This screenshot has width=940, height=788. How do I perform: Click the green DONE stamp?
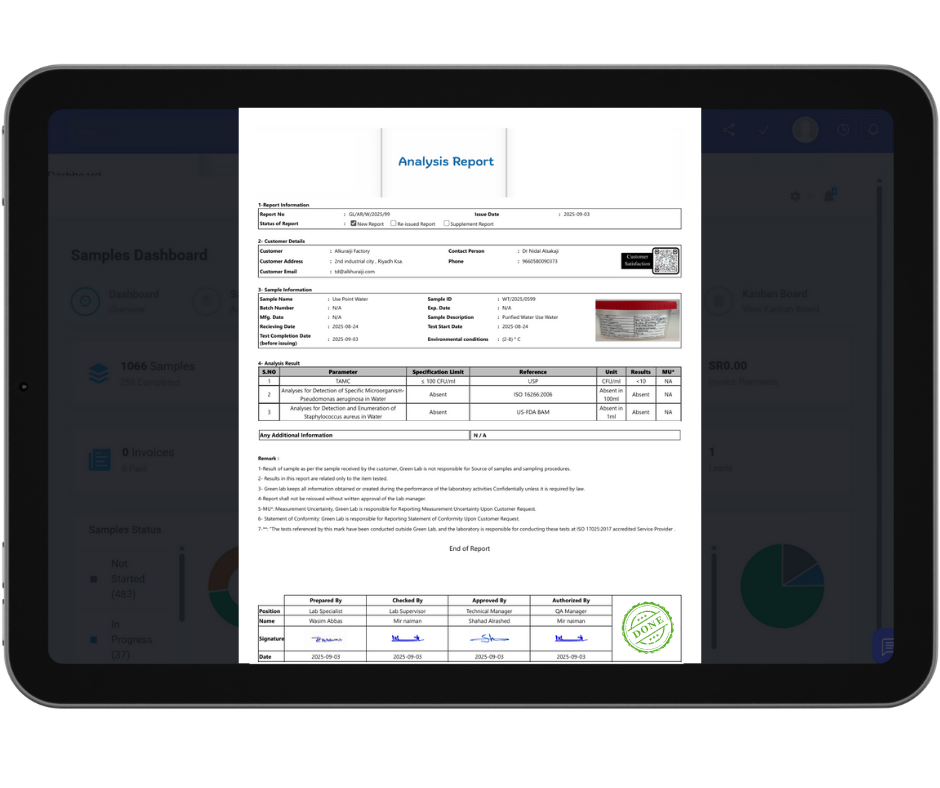click(645, 628)
